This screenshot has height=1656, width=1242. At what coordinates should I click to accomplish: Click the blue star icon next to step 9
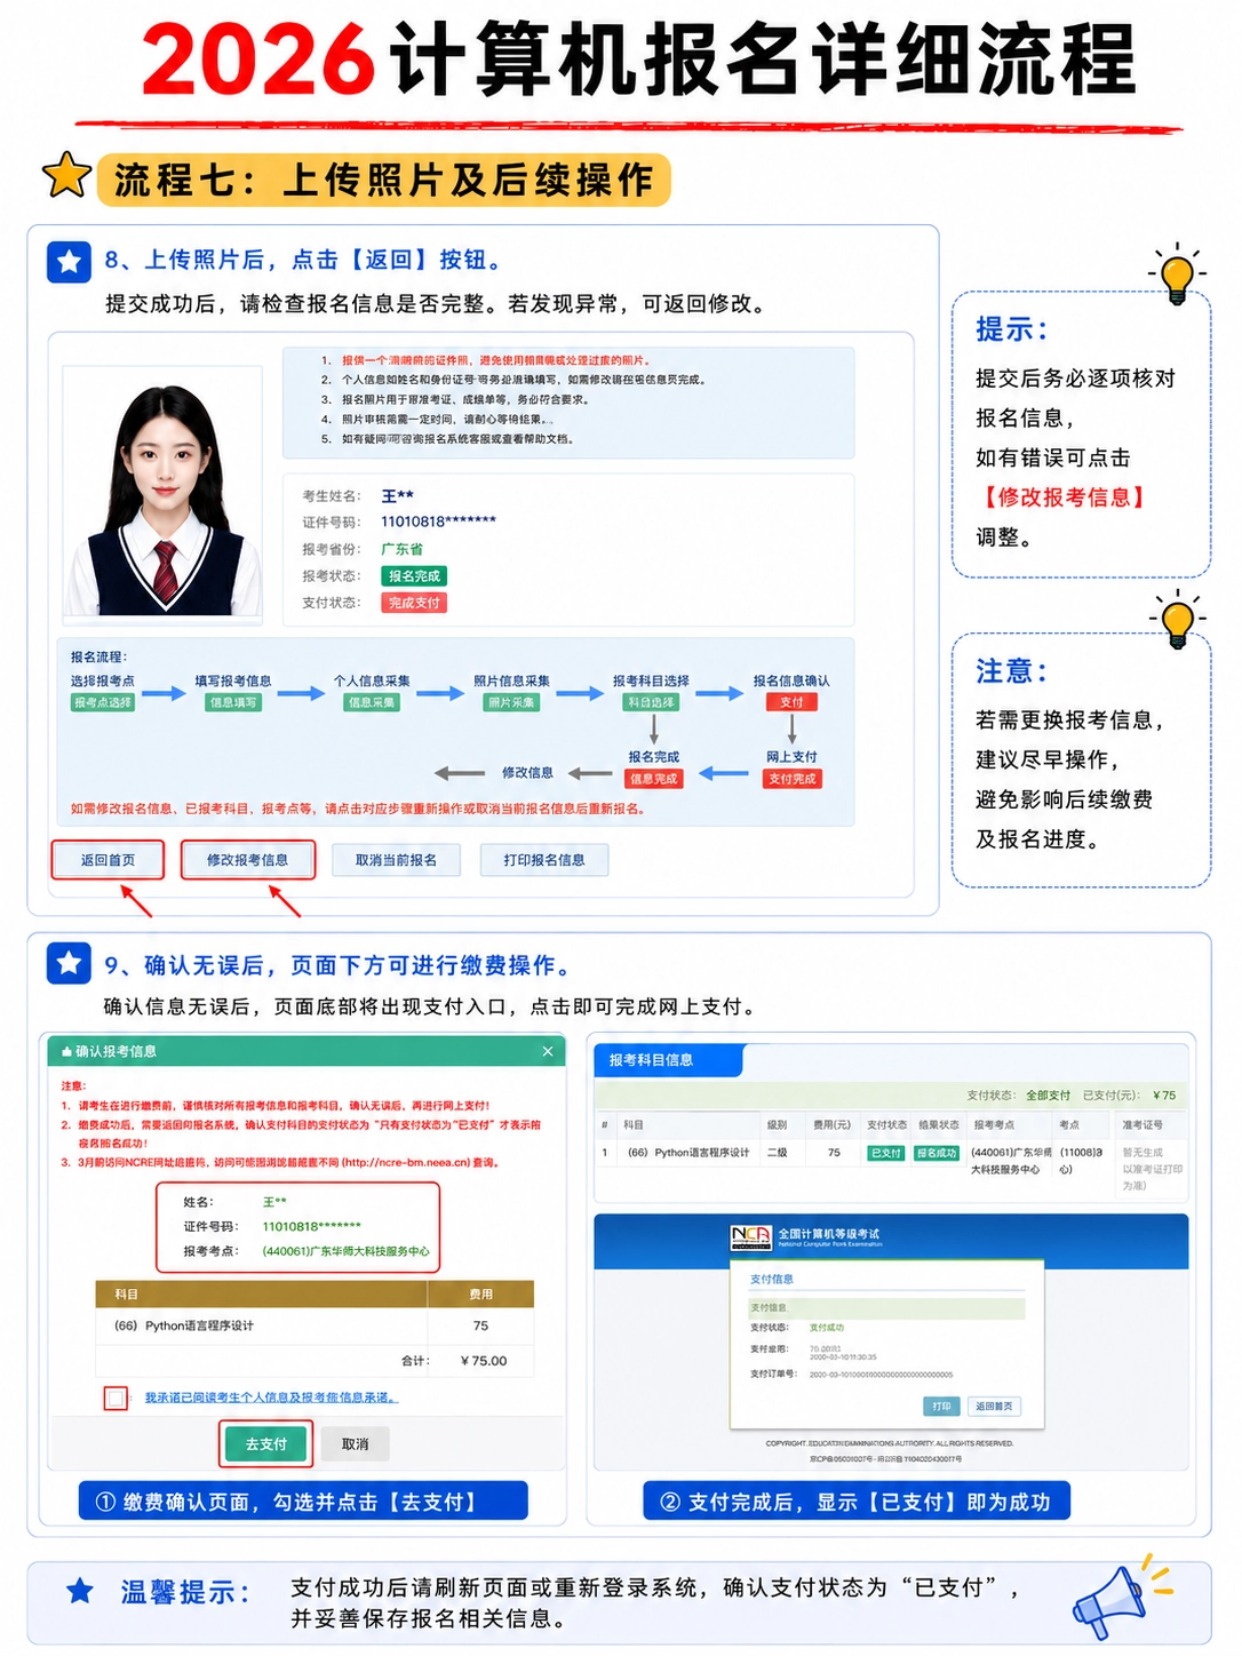pyautogui.click(x=69, y=964)
